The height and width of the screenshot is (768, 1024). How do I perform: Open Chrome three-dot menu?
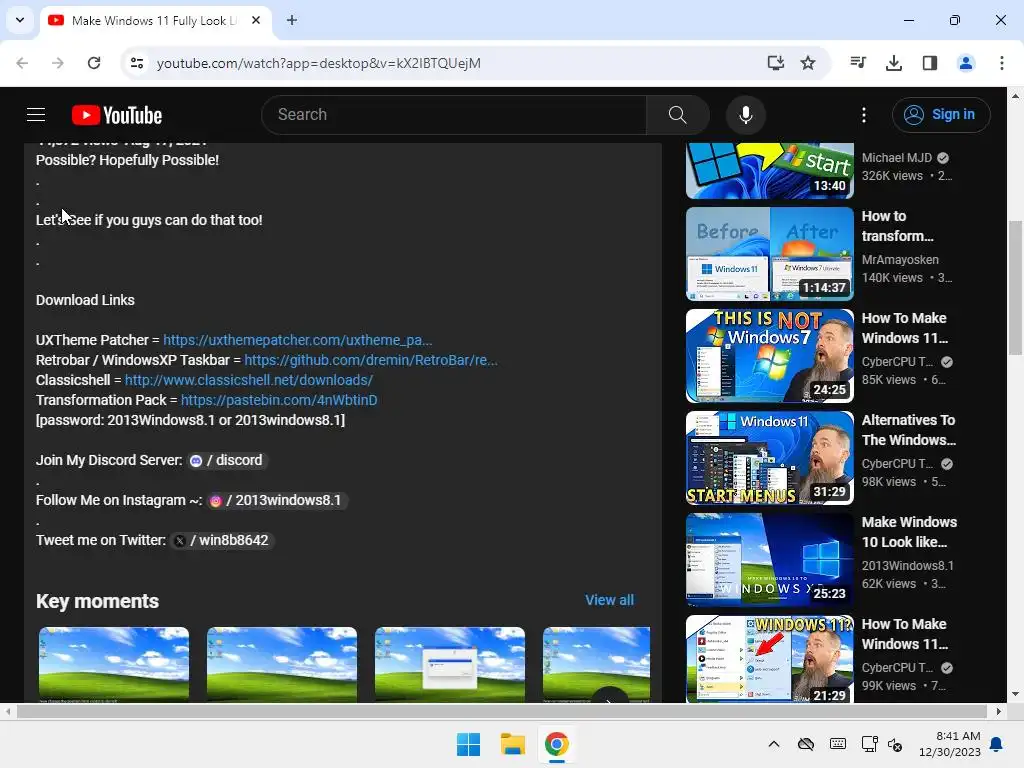click(1001, 63)
